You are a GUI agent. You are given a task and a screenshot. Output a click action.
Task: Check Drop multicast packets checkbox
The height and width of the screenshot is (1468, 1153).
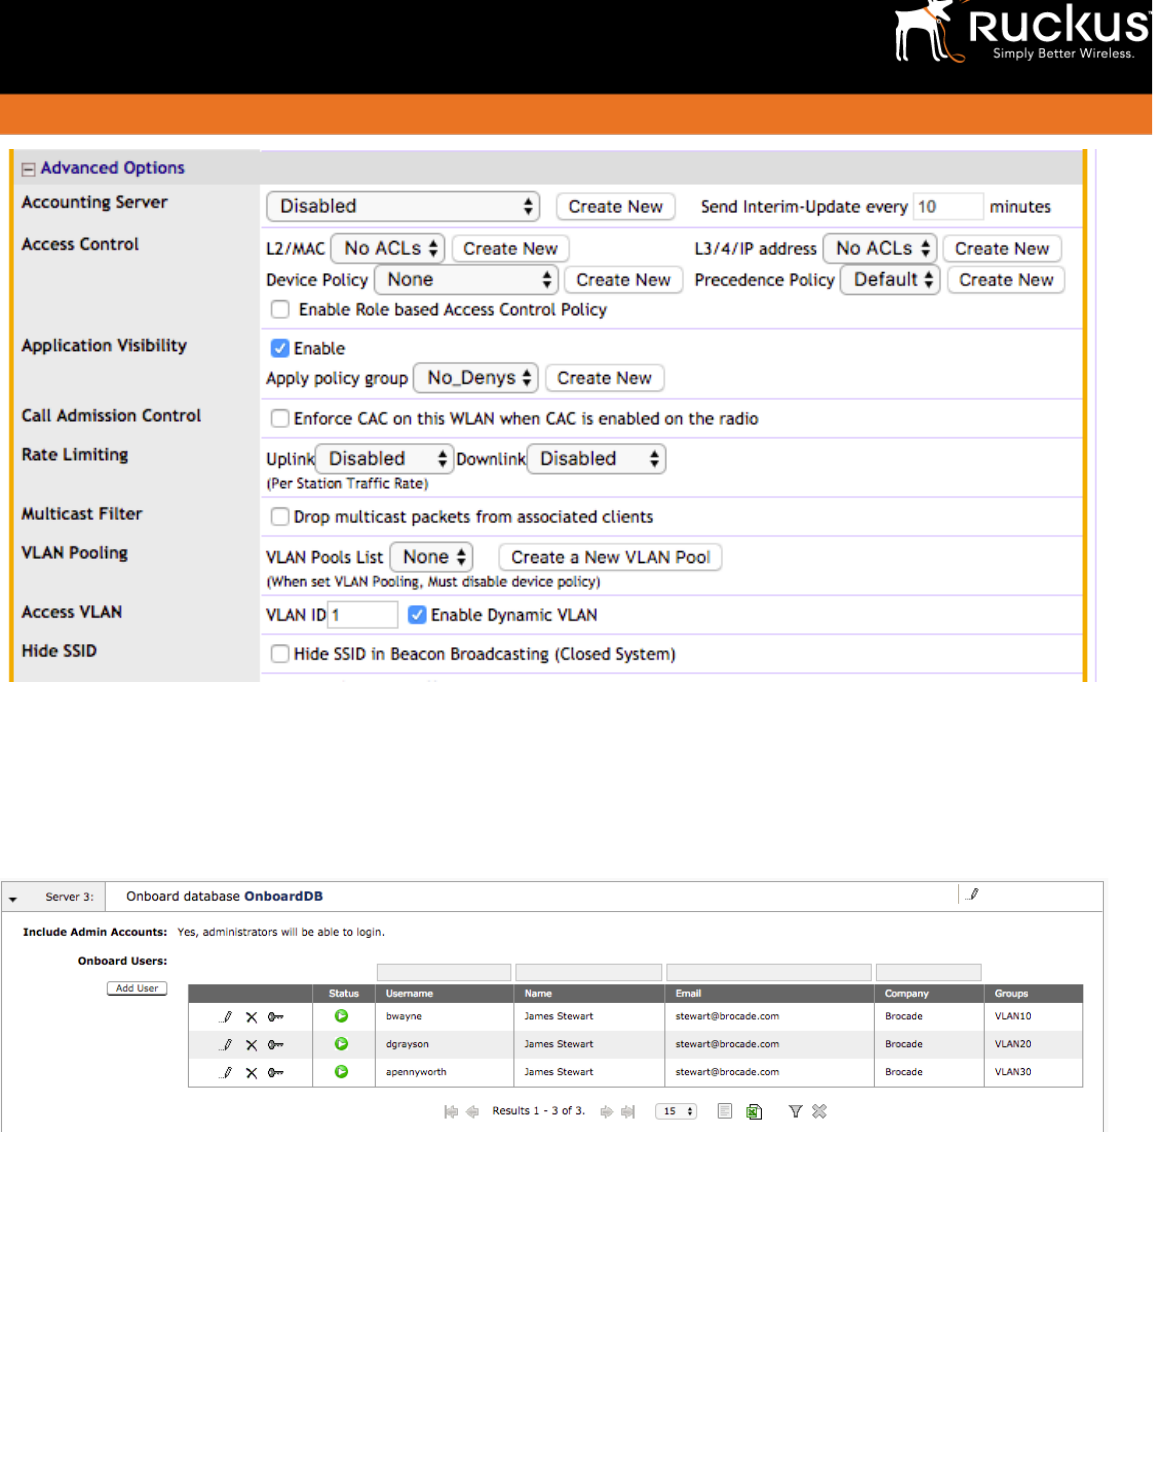point(281,516)
